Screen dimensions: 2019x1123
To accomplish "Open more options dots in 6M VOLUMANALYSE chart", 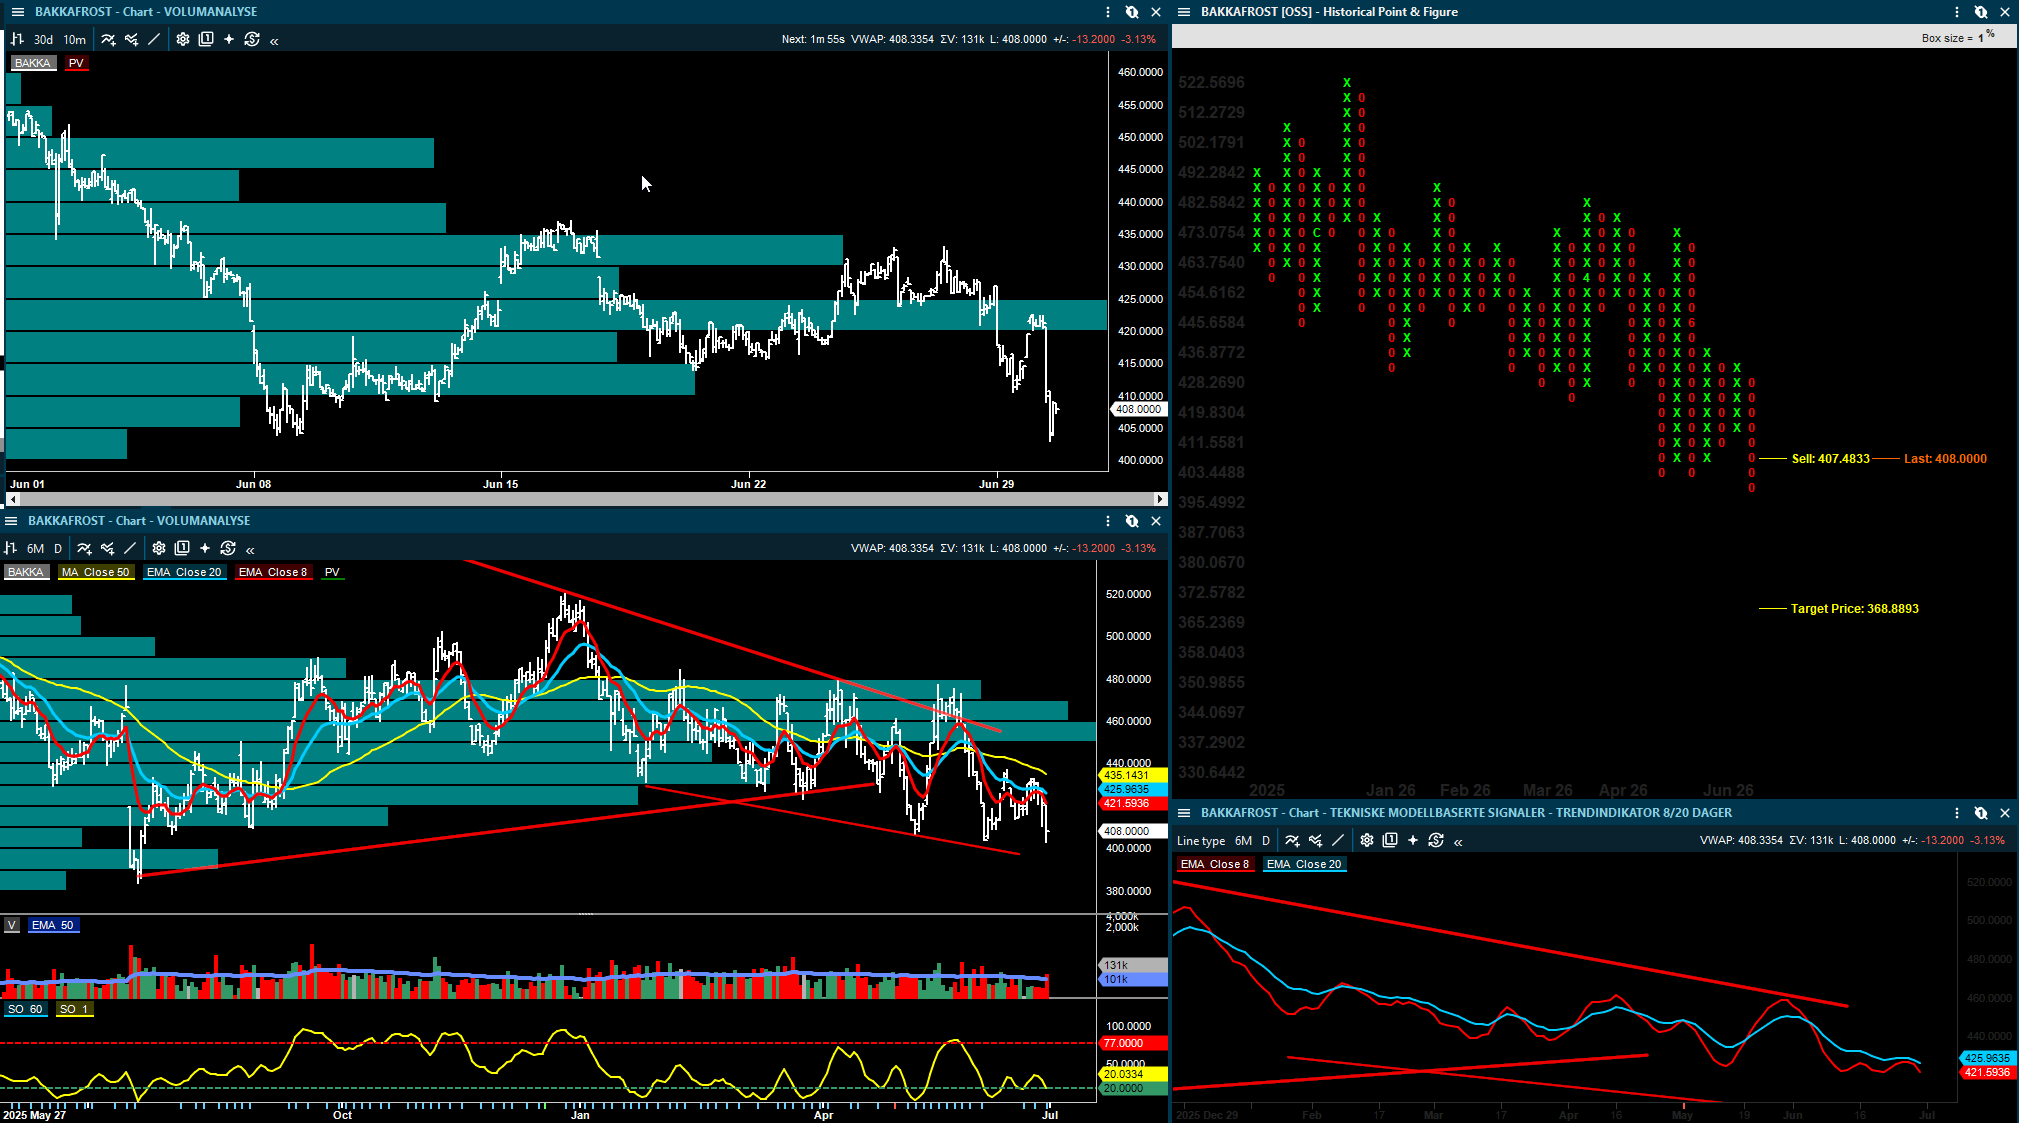I will pyautogui.click(x=1108, y=521).
